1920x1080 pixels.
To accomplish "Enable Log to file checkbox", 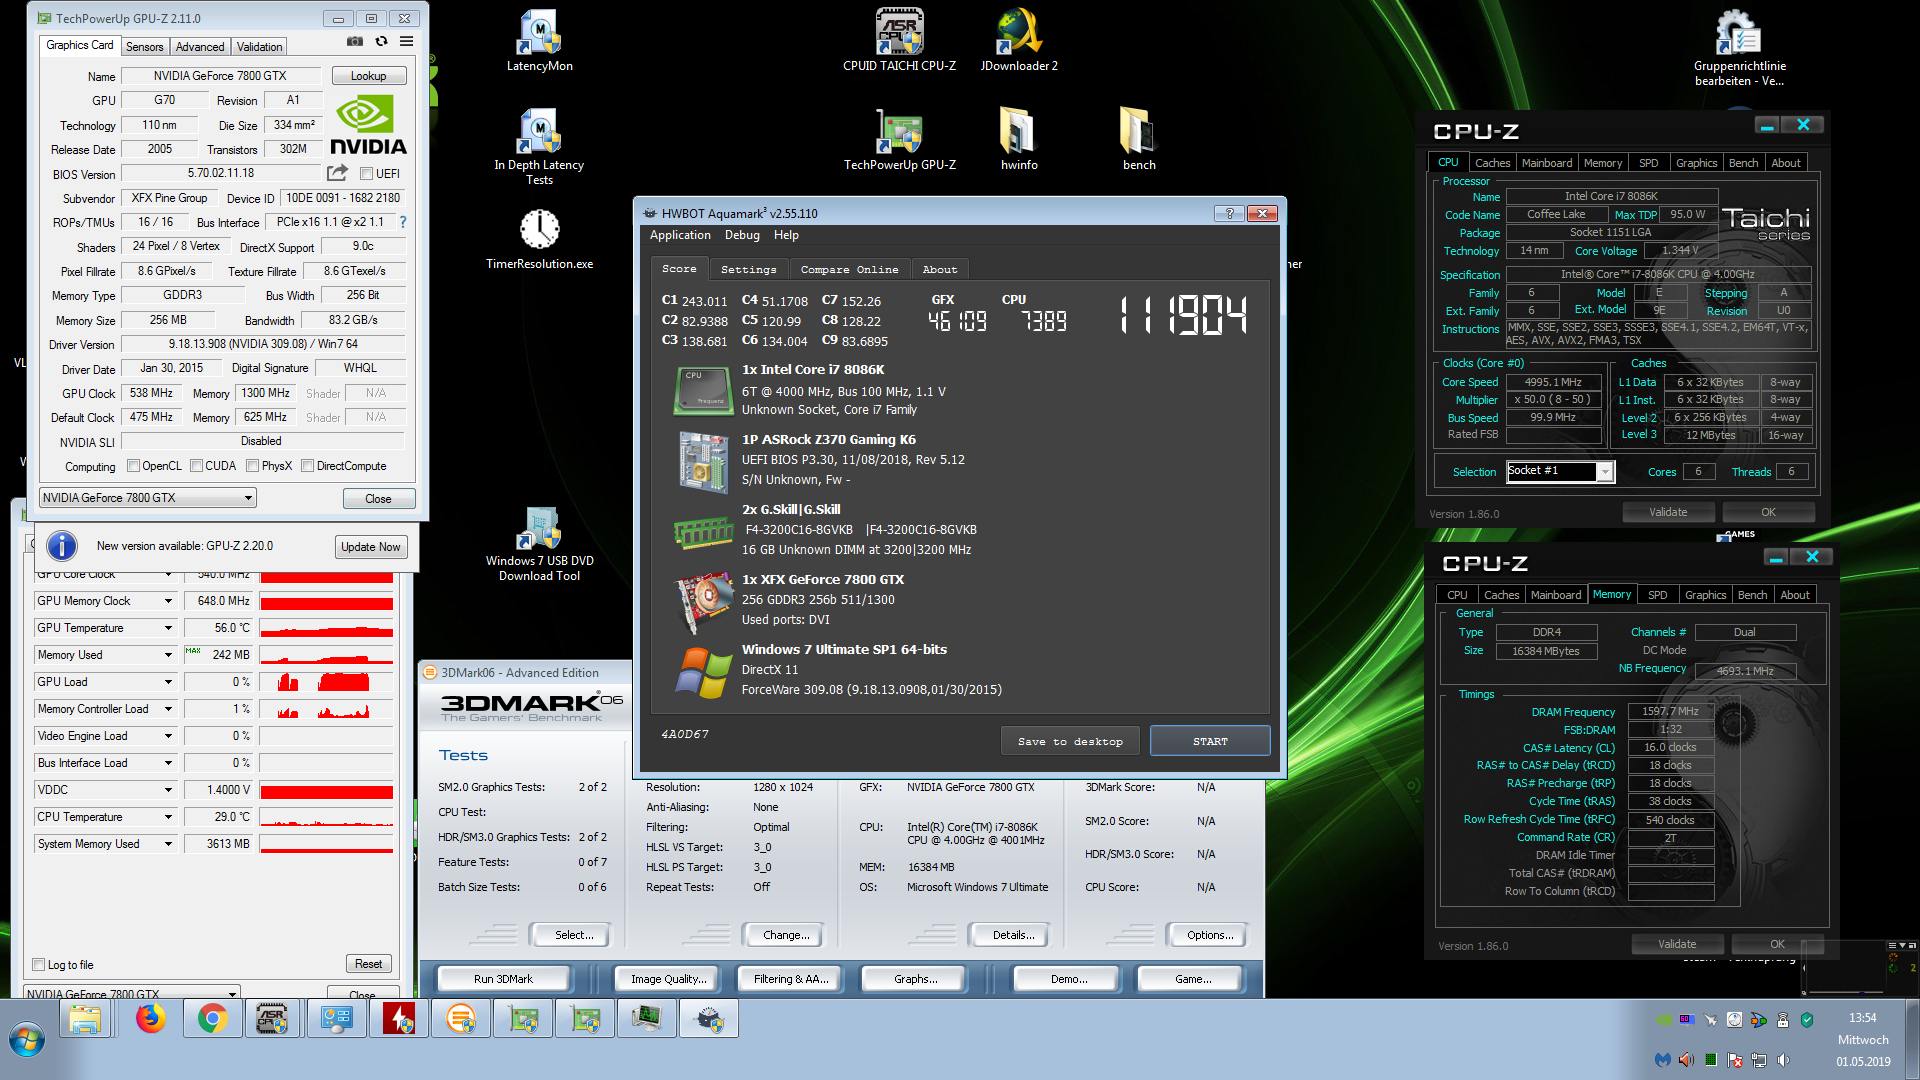I will [39, 965].
